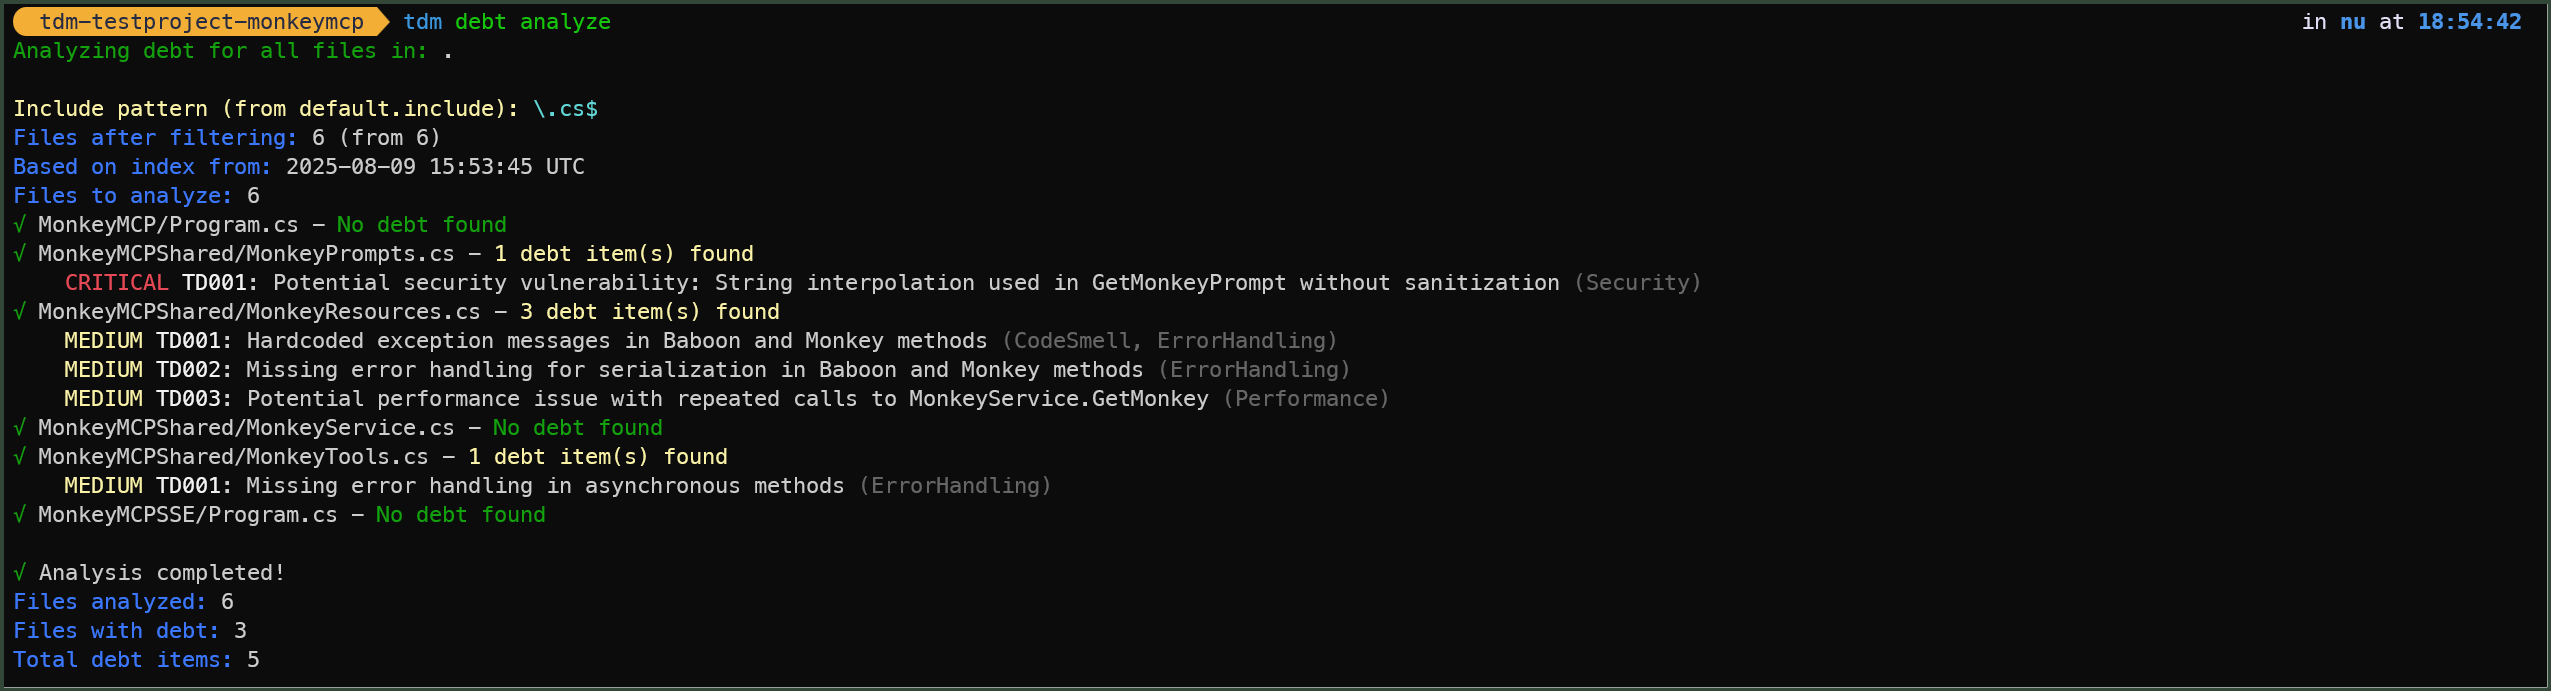This screenshot has height=691, width=2551.
Task: Click the checkmark next to MonkeyPrompts.cs
Action: [x=19, y=254]
